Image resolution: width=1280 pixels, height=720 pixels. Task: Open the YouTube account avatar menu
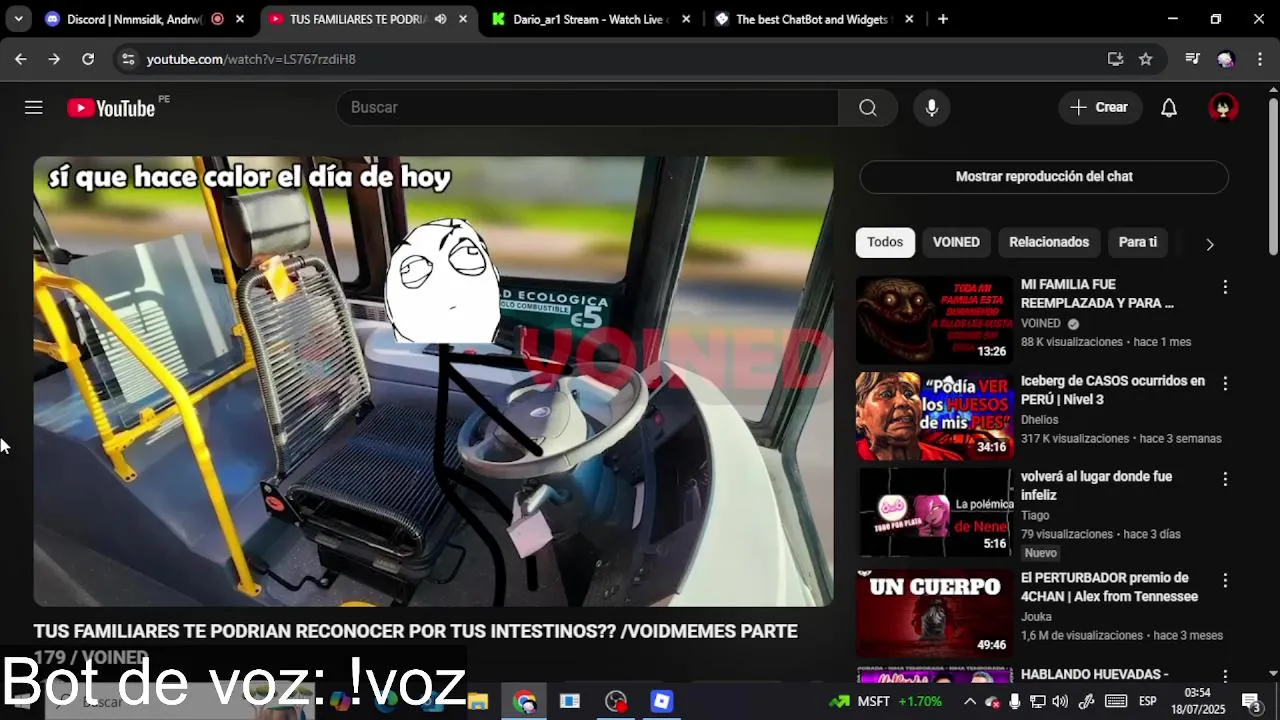(x=1224, y=108)
